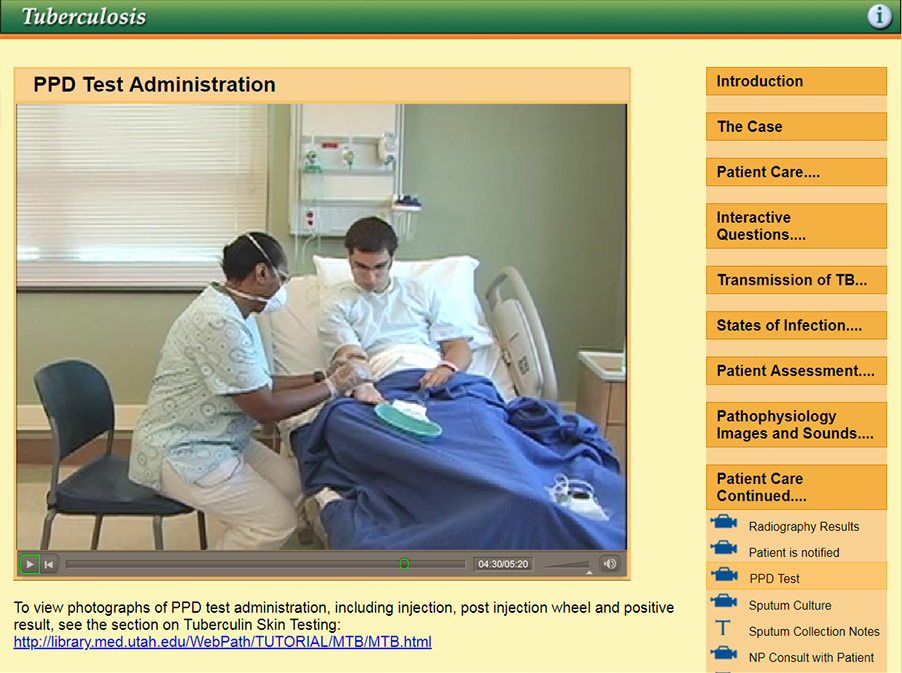The width and height of the screenshot is (902, 673).
Task: Expand the Patient Care section
Action: (x=795, y=171)
